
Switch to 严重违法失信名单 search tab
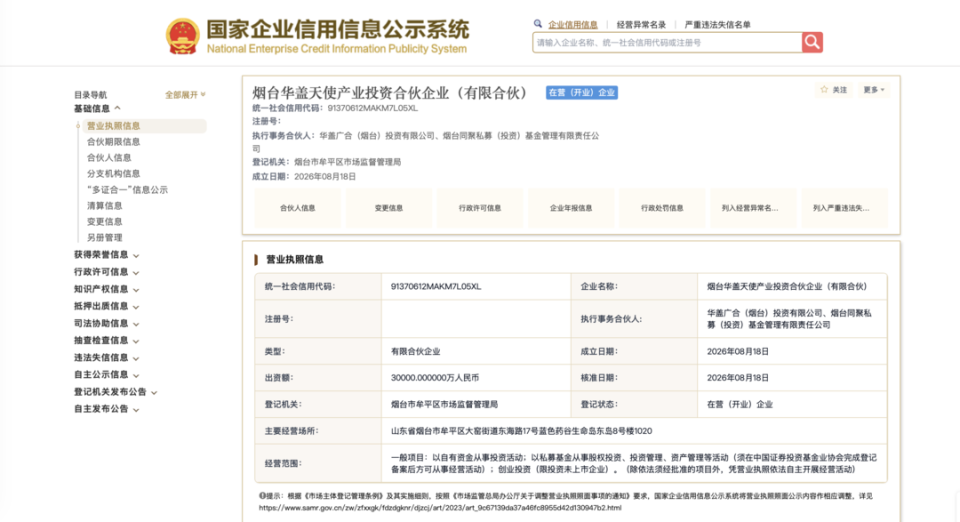tap(718, 24)
